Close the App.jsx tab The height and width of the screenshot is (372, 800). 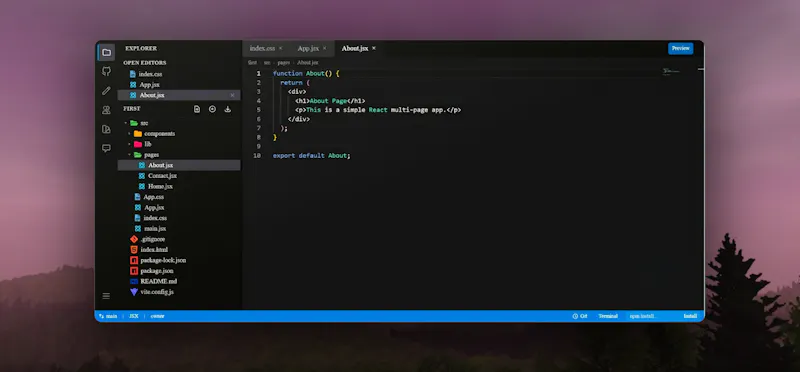[x=324, y=48]
